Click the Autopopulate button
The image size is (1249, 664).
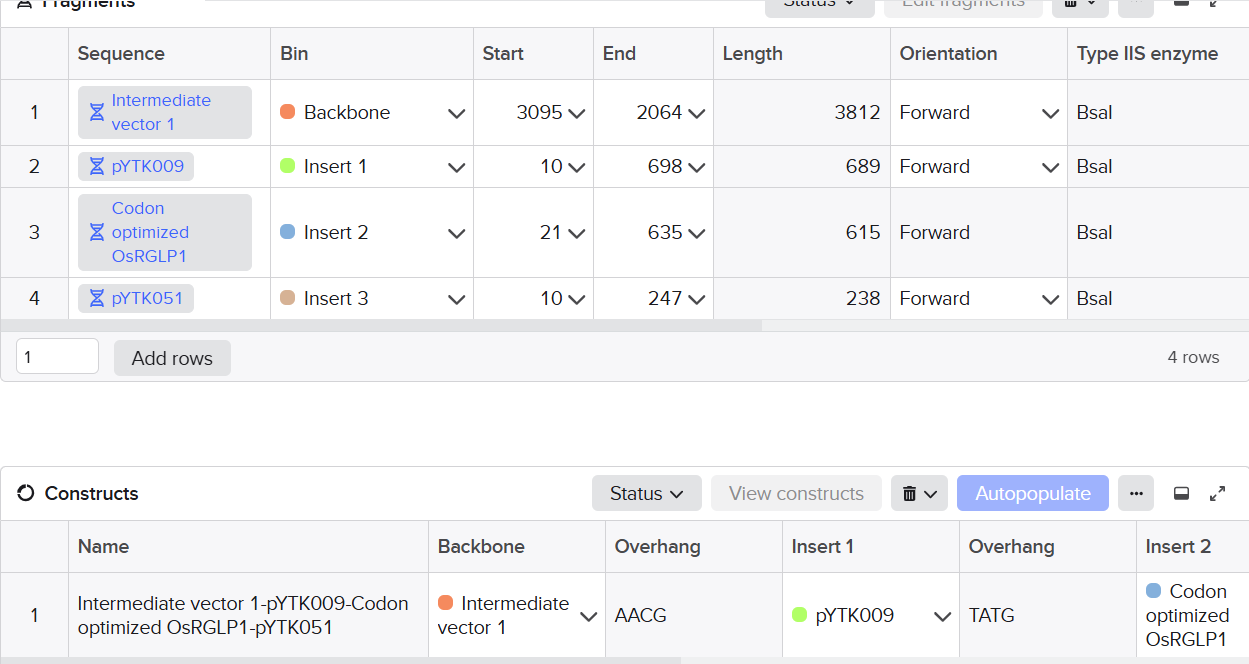point(1032,493)
